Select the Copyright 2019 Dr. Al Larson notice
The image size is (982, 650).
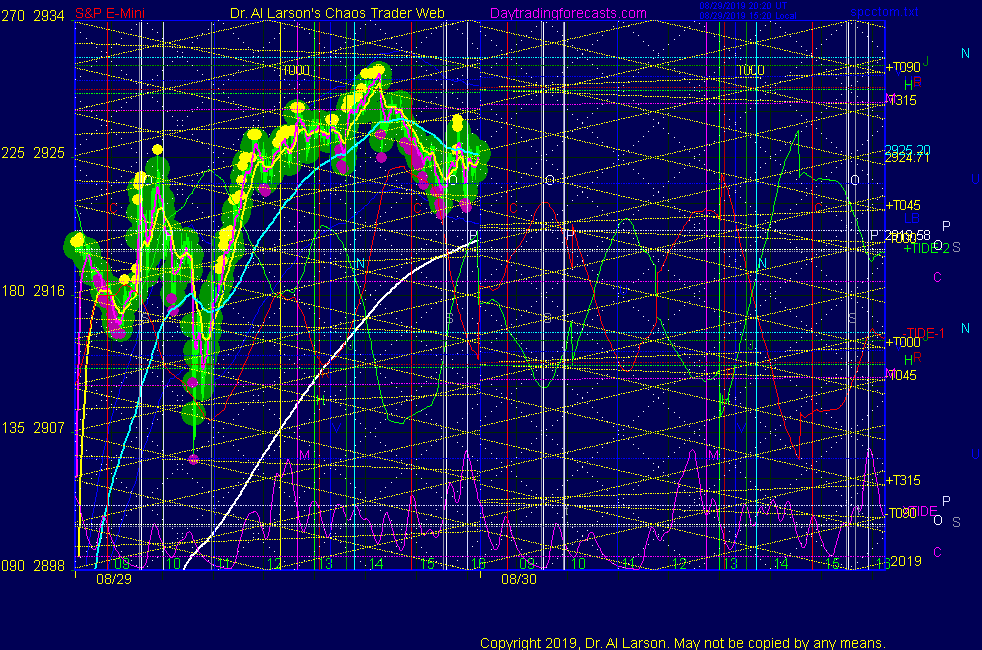click(x=683, y=642)
